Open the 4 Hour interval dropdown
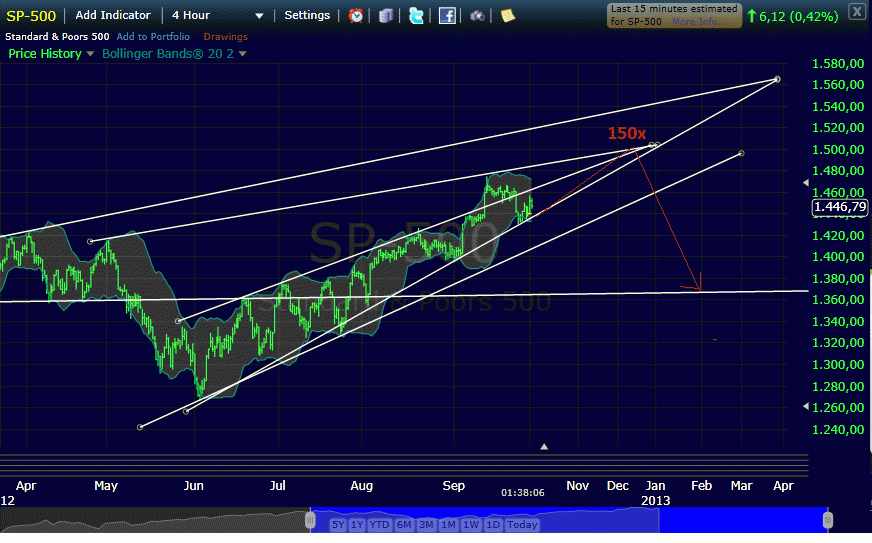The width and height of the screenshot is (872, 543). (217, 16)
